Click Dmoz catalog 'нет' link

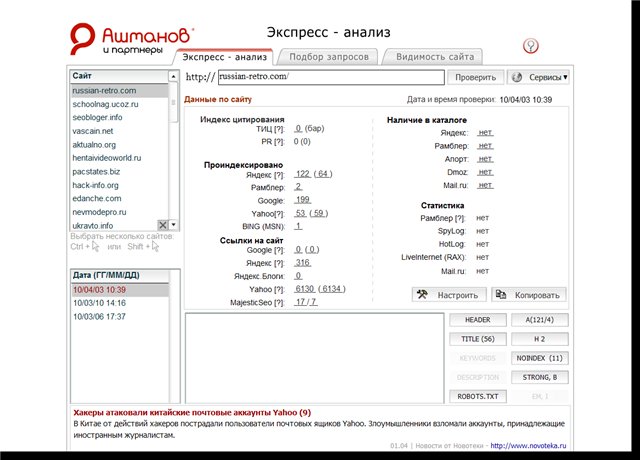pos(485,172)
